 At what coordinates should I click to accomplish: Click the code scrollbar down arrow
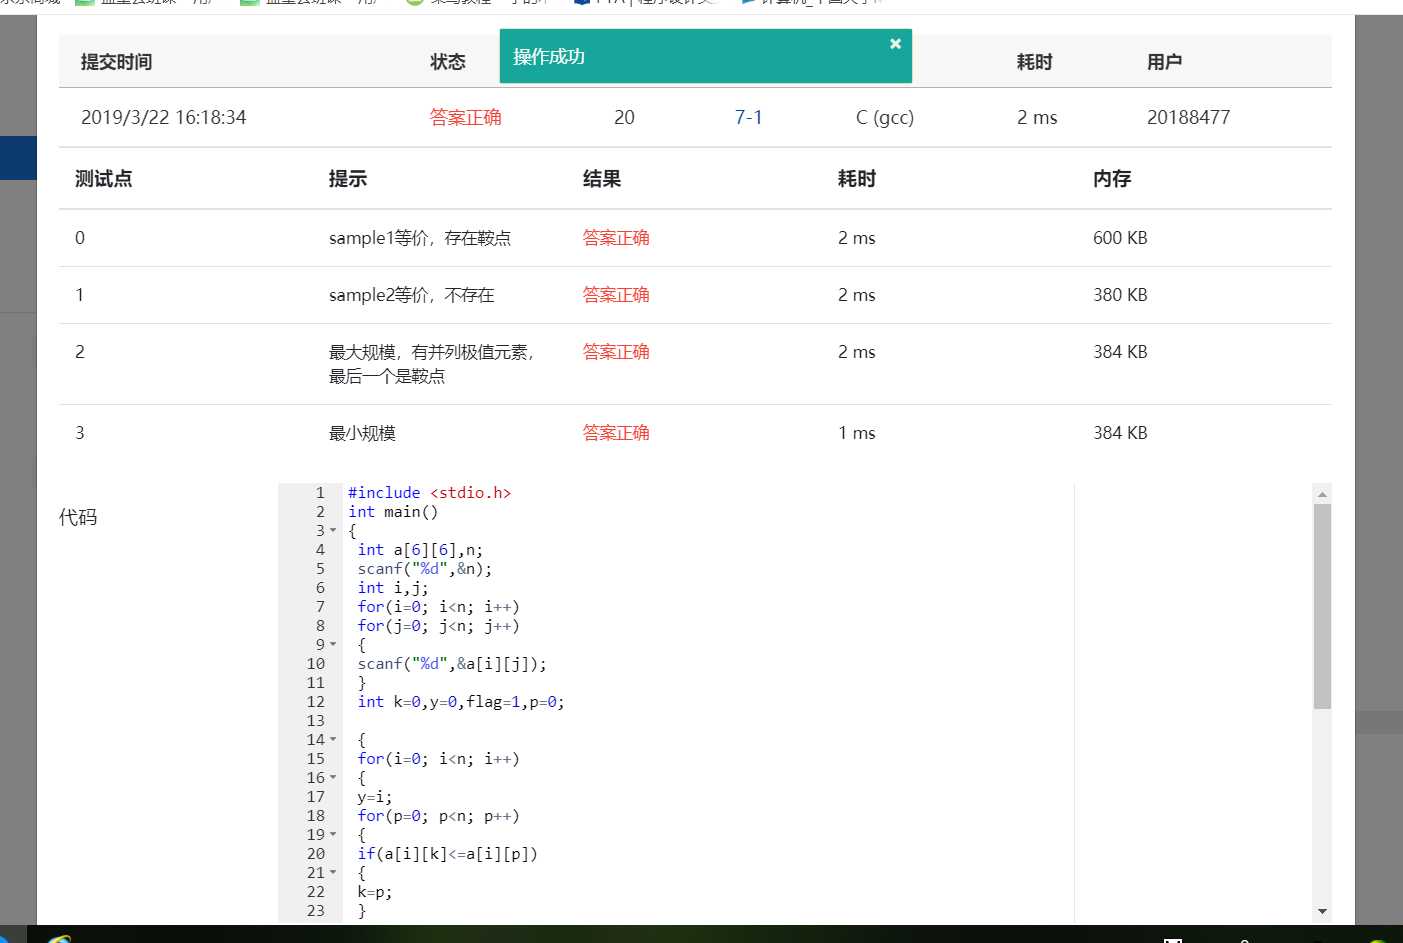[x=1322, y=912]
